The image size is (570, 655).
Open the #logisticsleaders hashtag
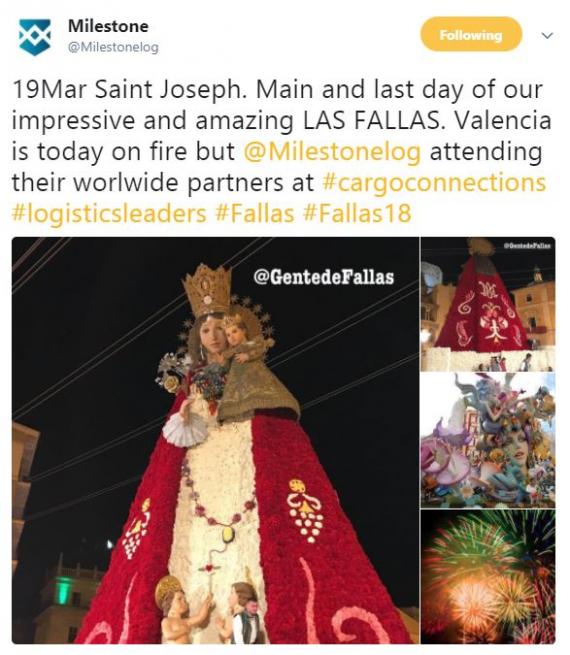[109, 213]
